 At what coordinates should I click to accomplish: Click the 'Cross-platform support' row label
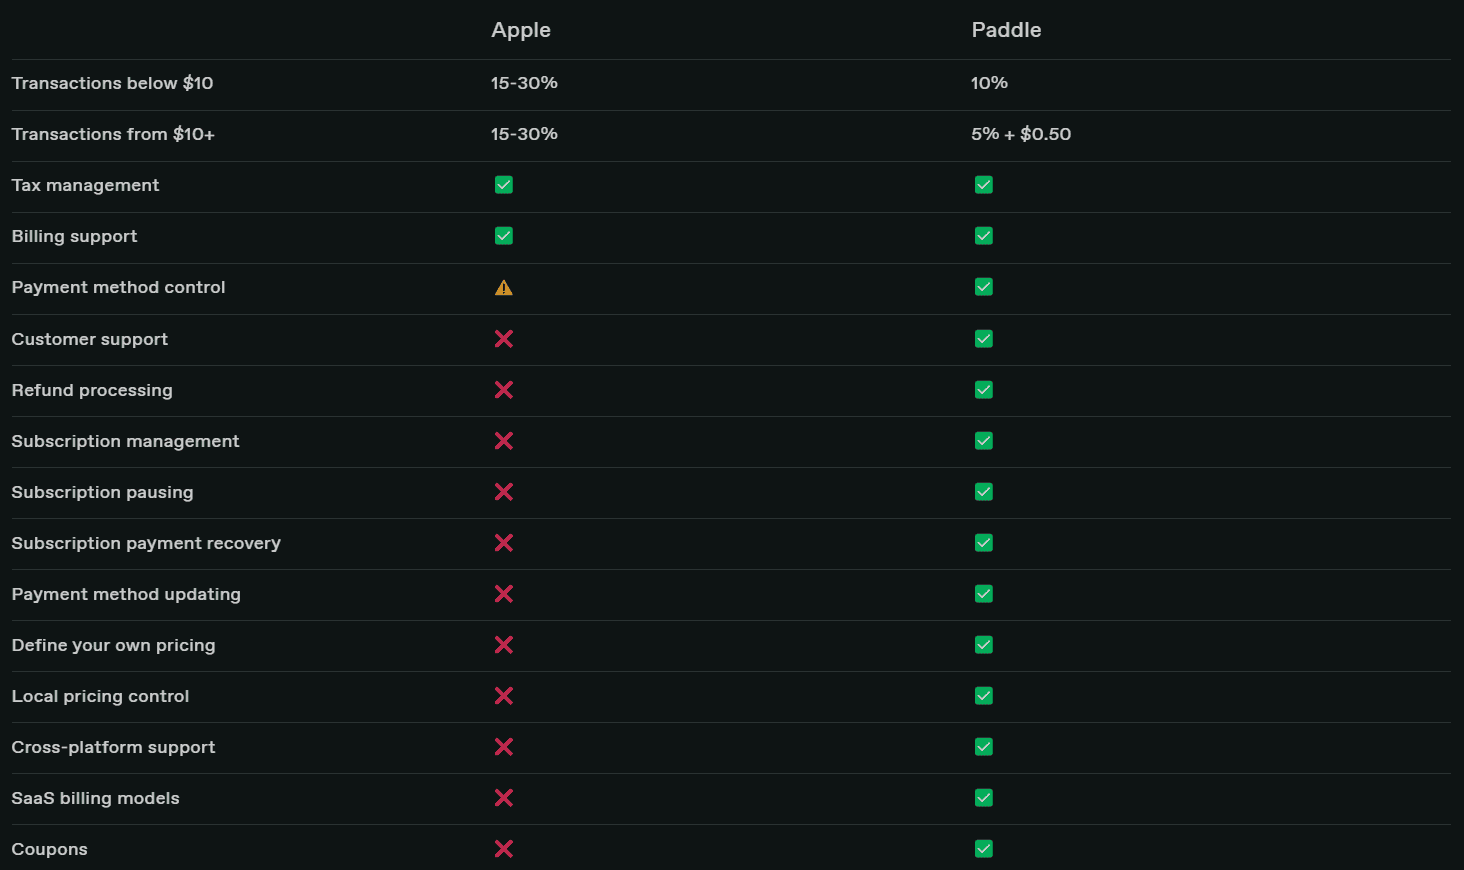(x=113, y=748)
